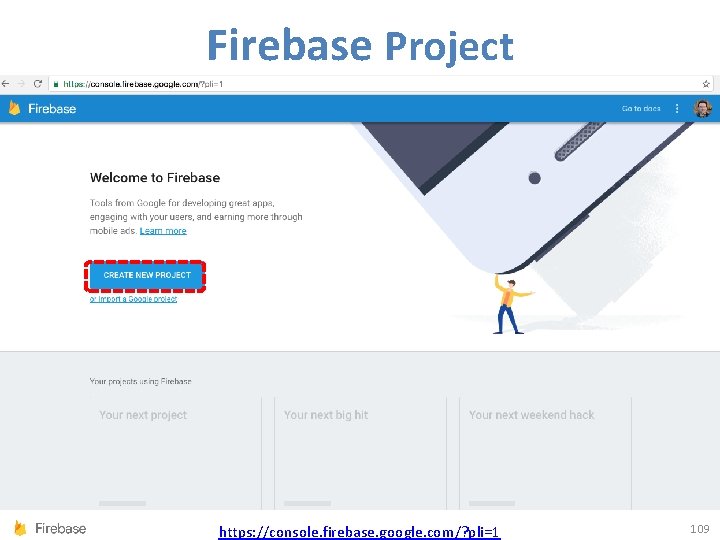Click the browser forward arrow

21,84
